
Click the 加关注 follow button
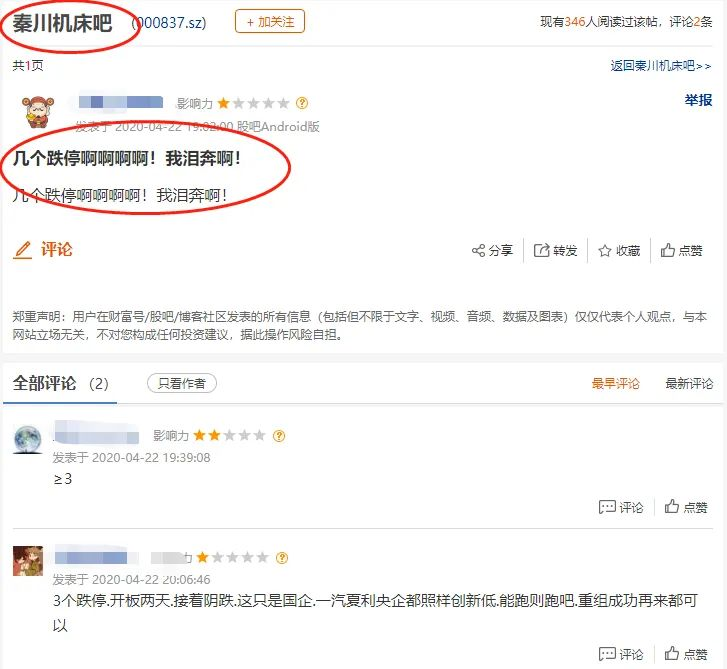pyautogui.click(x=270, y=22)
